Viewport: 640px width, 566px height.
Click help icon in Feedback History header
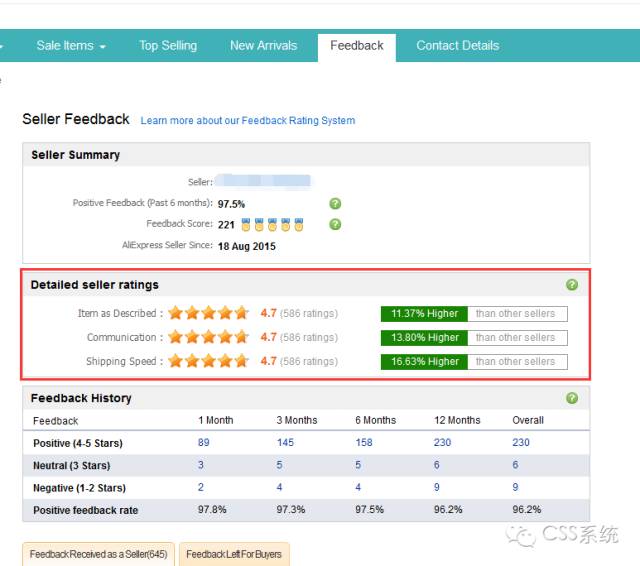pos(572,398)
